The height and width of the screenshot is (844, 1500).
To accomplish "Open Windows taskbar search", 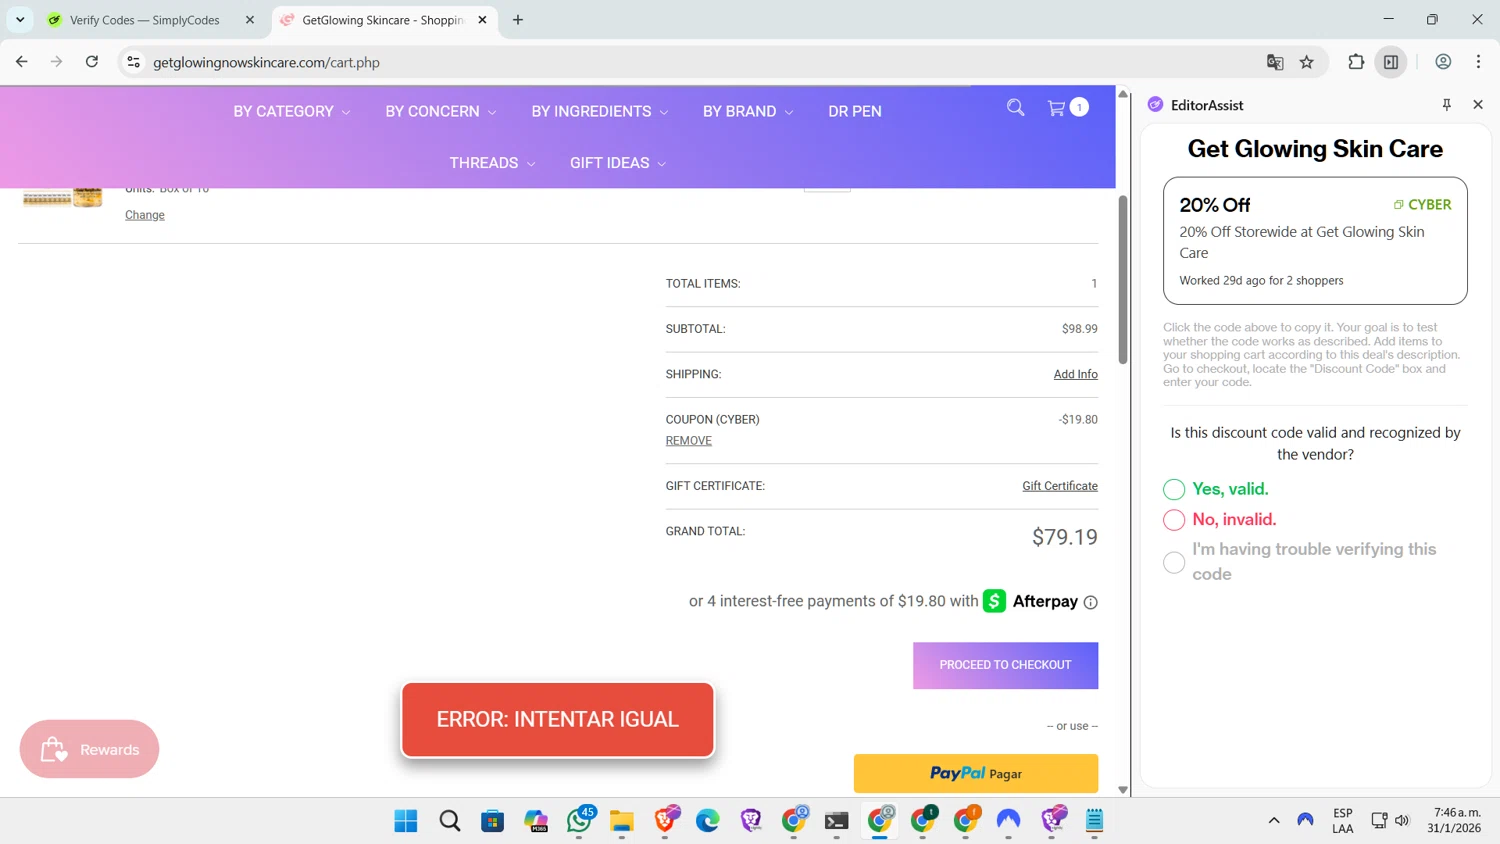I will point(450,821).
